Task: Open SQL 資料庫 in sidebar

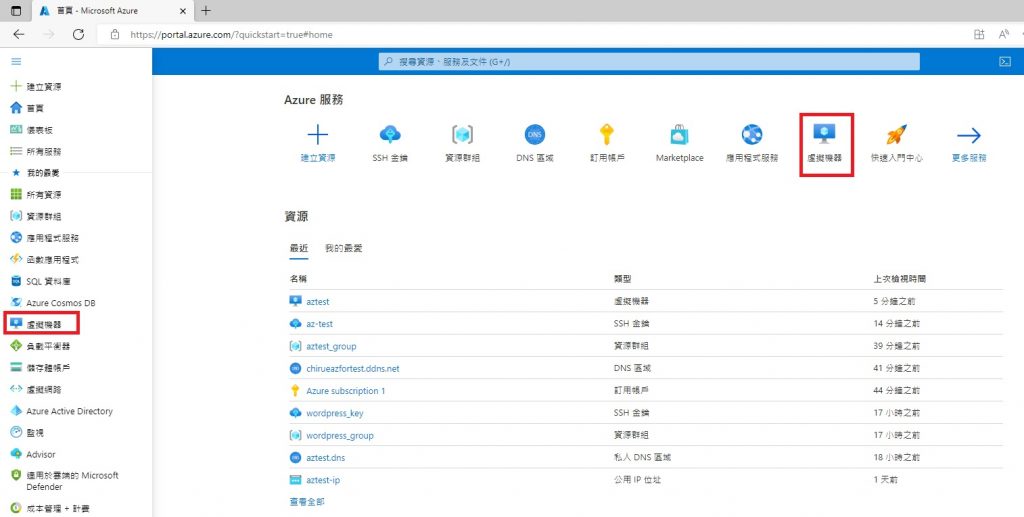Action: coord(48,281)
